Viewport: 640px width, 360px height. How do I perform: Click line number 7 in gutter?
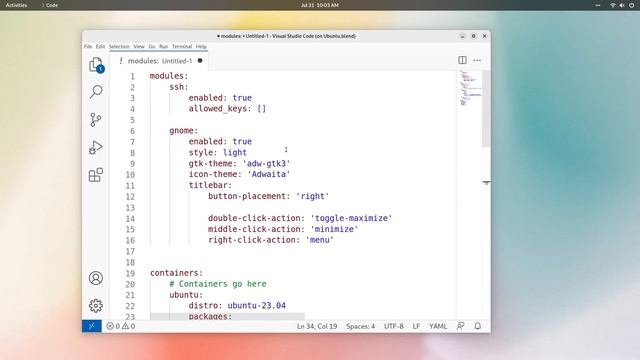[x=132, y=142]
